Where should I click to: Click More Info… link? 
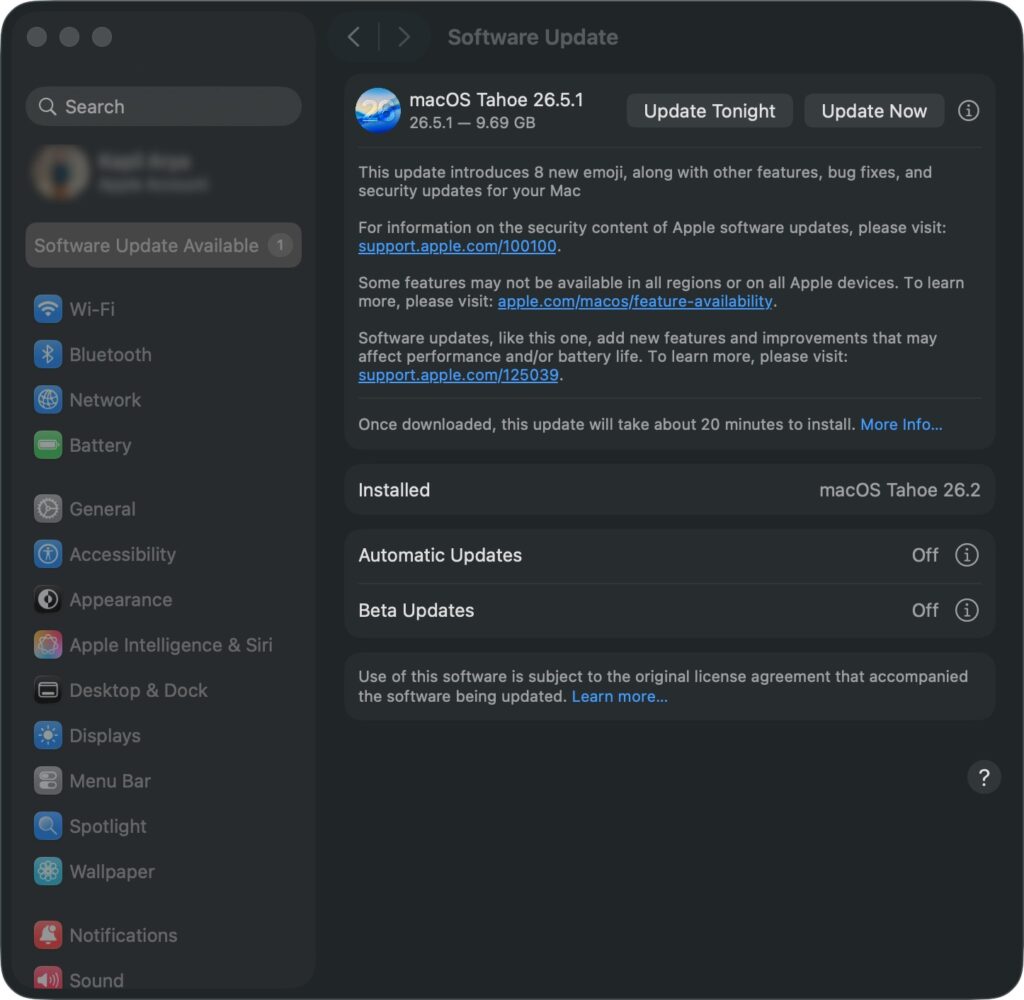coord(901,425)
